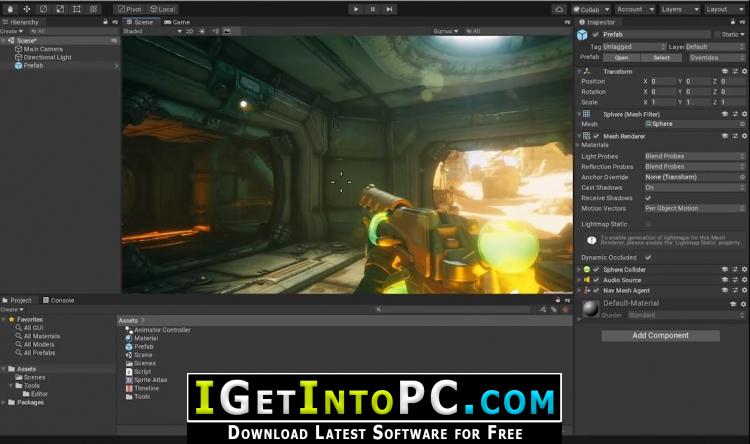Click the Project panel search field
This screenshot has height=444, width=750.
pyautogui.click(x=454, y=310)
